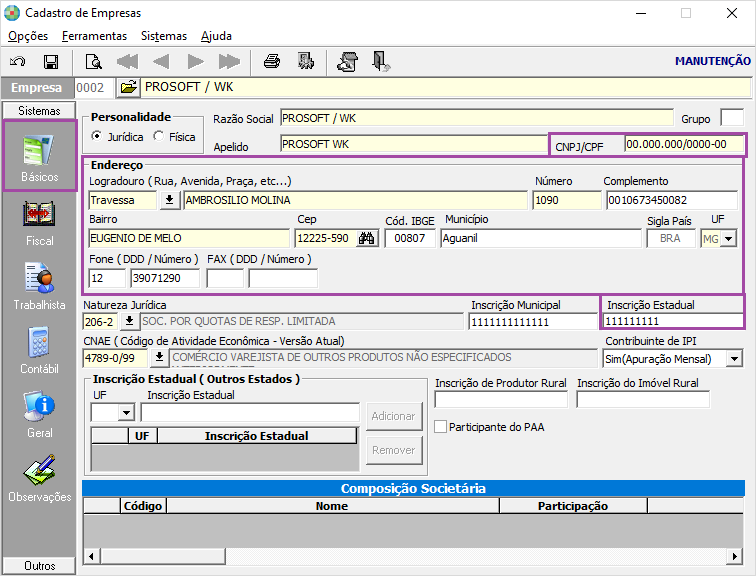
Task: Click the Apelido input field
Action: [x=414, y=144]
